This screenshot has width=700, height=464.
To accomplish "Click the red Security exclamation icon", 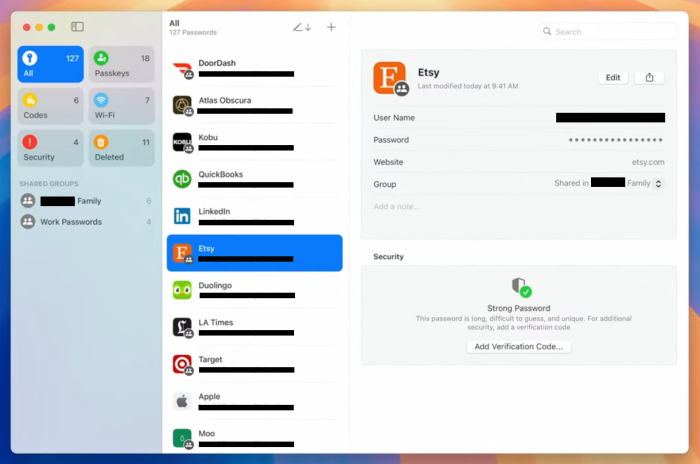I will coord(30,142).
